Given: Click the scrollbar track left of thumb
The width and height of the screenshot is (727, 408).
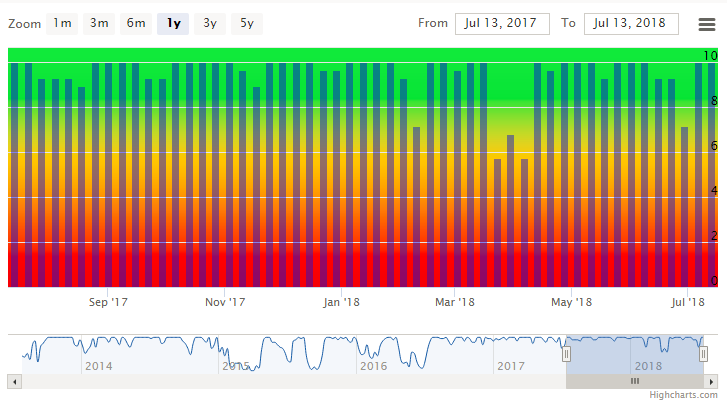Looking at the screenshot, I should (294, 382).
